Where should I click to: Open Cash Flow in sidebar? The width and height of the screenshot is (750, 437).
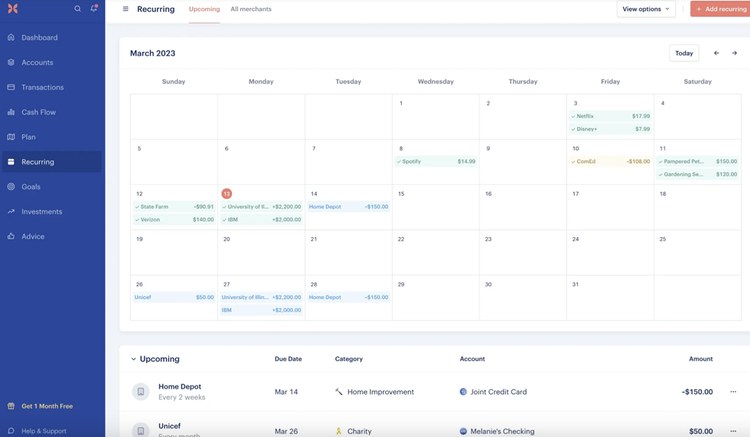[x=39, y=112]
